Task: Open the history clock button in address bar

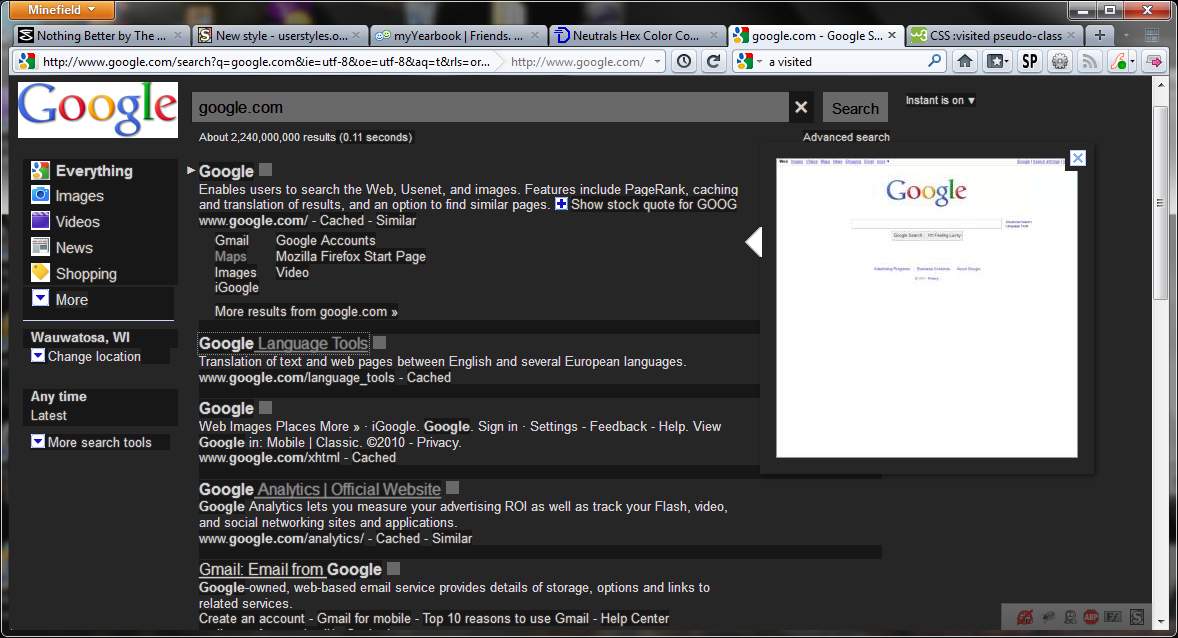Action: coord(684,62)
